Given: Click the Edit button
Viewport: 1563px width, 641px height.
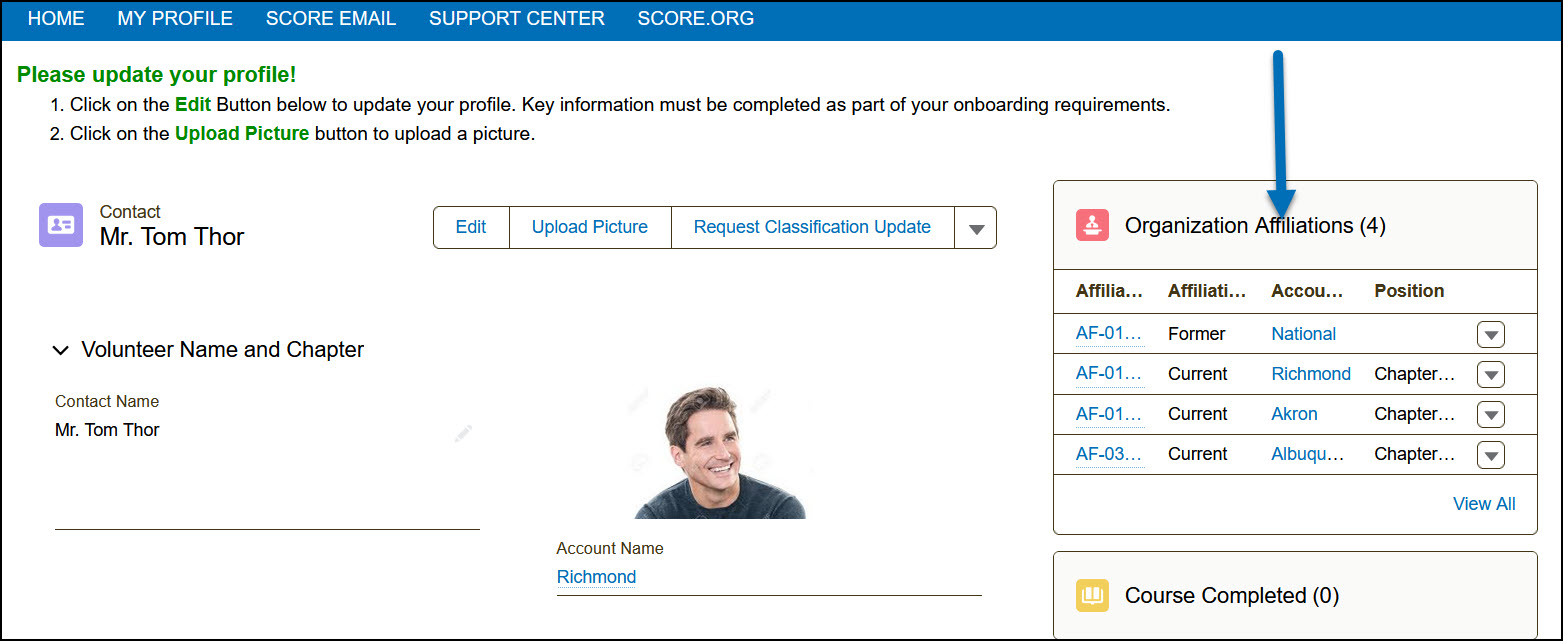Looking at the screenshot, I should point(471,227).
